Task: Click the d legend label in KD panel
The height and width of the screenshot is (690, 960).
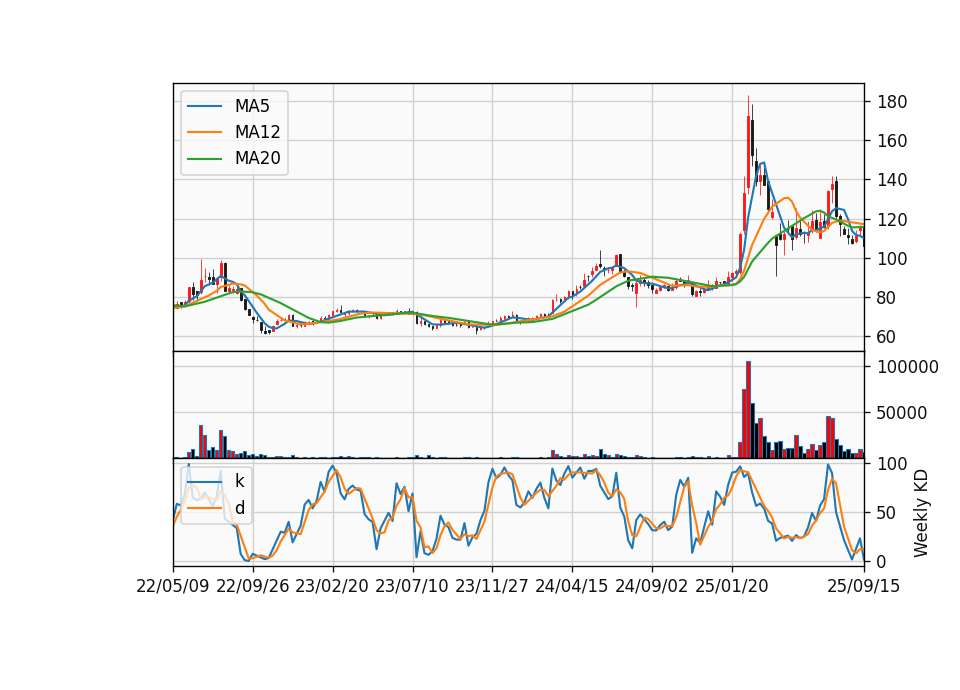Action: (x=239, y=508)
